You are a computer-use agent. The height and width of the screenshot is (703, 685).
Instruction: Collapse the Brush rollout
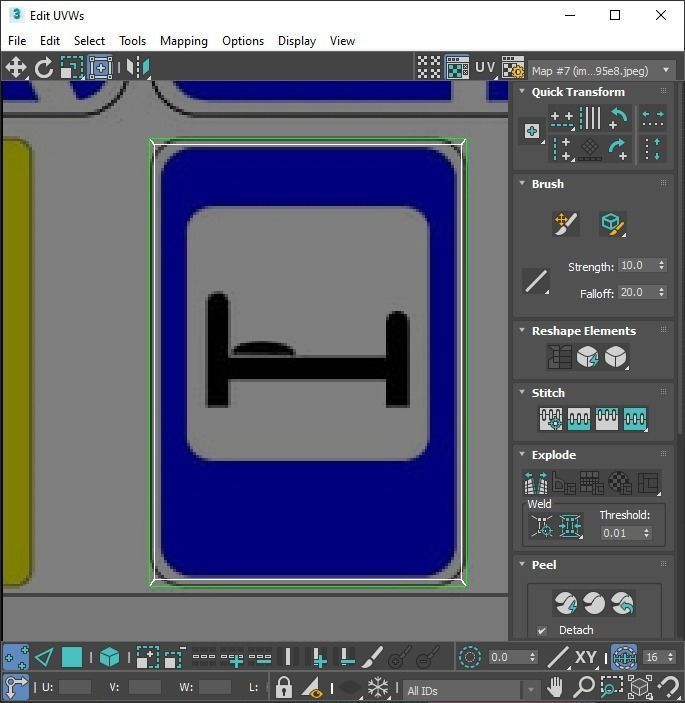(x=522, y=183)
